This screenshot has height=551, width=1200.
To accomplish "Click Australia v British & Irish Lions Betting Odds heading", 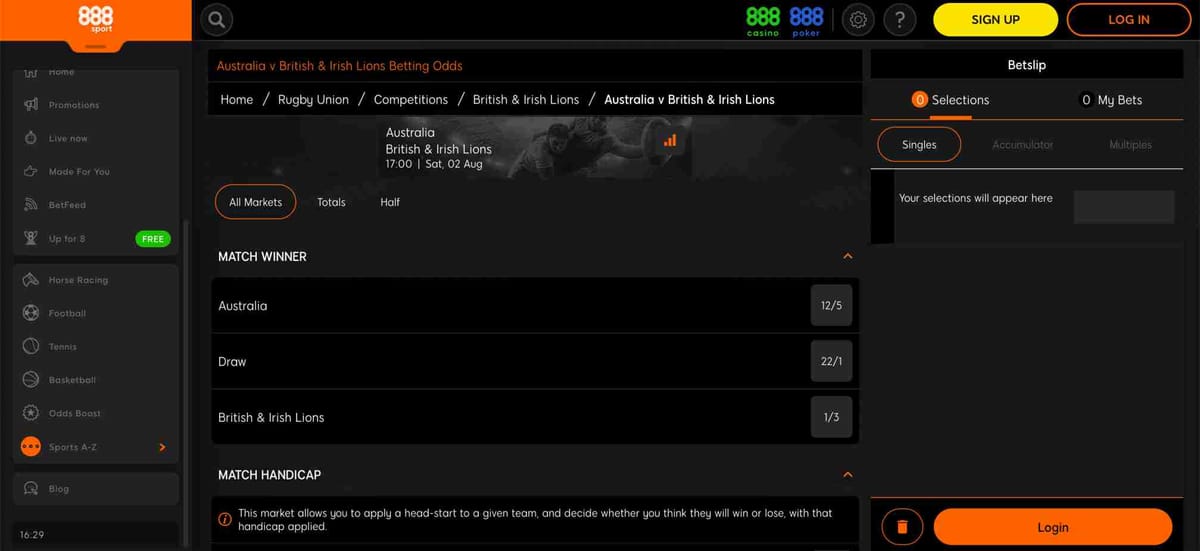I will click(339, 66).
